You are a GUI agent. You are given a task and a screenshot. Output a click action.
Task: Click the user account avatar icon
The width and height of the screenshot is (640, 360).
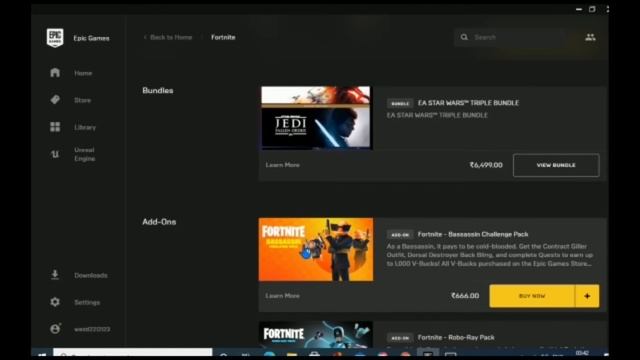pyautogui.click(x=55, y=329)
